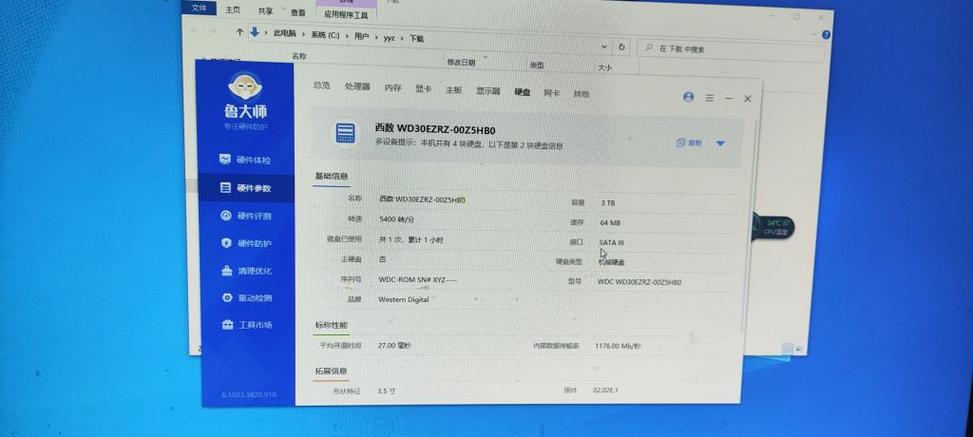Image resolution: width=973 pixels, height=437 pixels.
Task: Click the copy icon labeled 复制
Action: [x=688, y=143]
